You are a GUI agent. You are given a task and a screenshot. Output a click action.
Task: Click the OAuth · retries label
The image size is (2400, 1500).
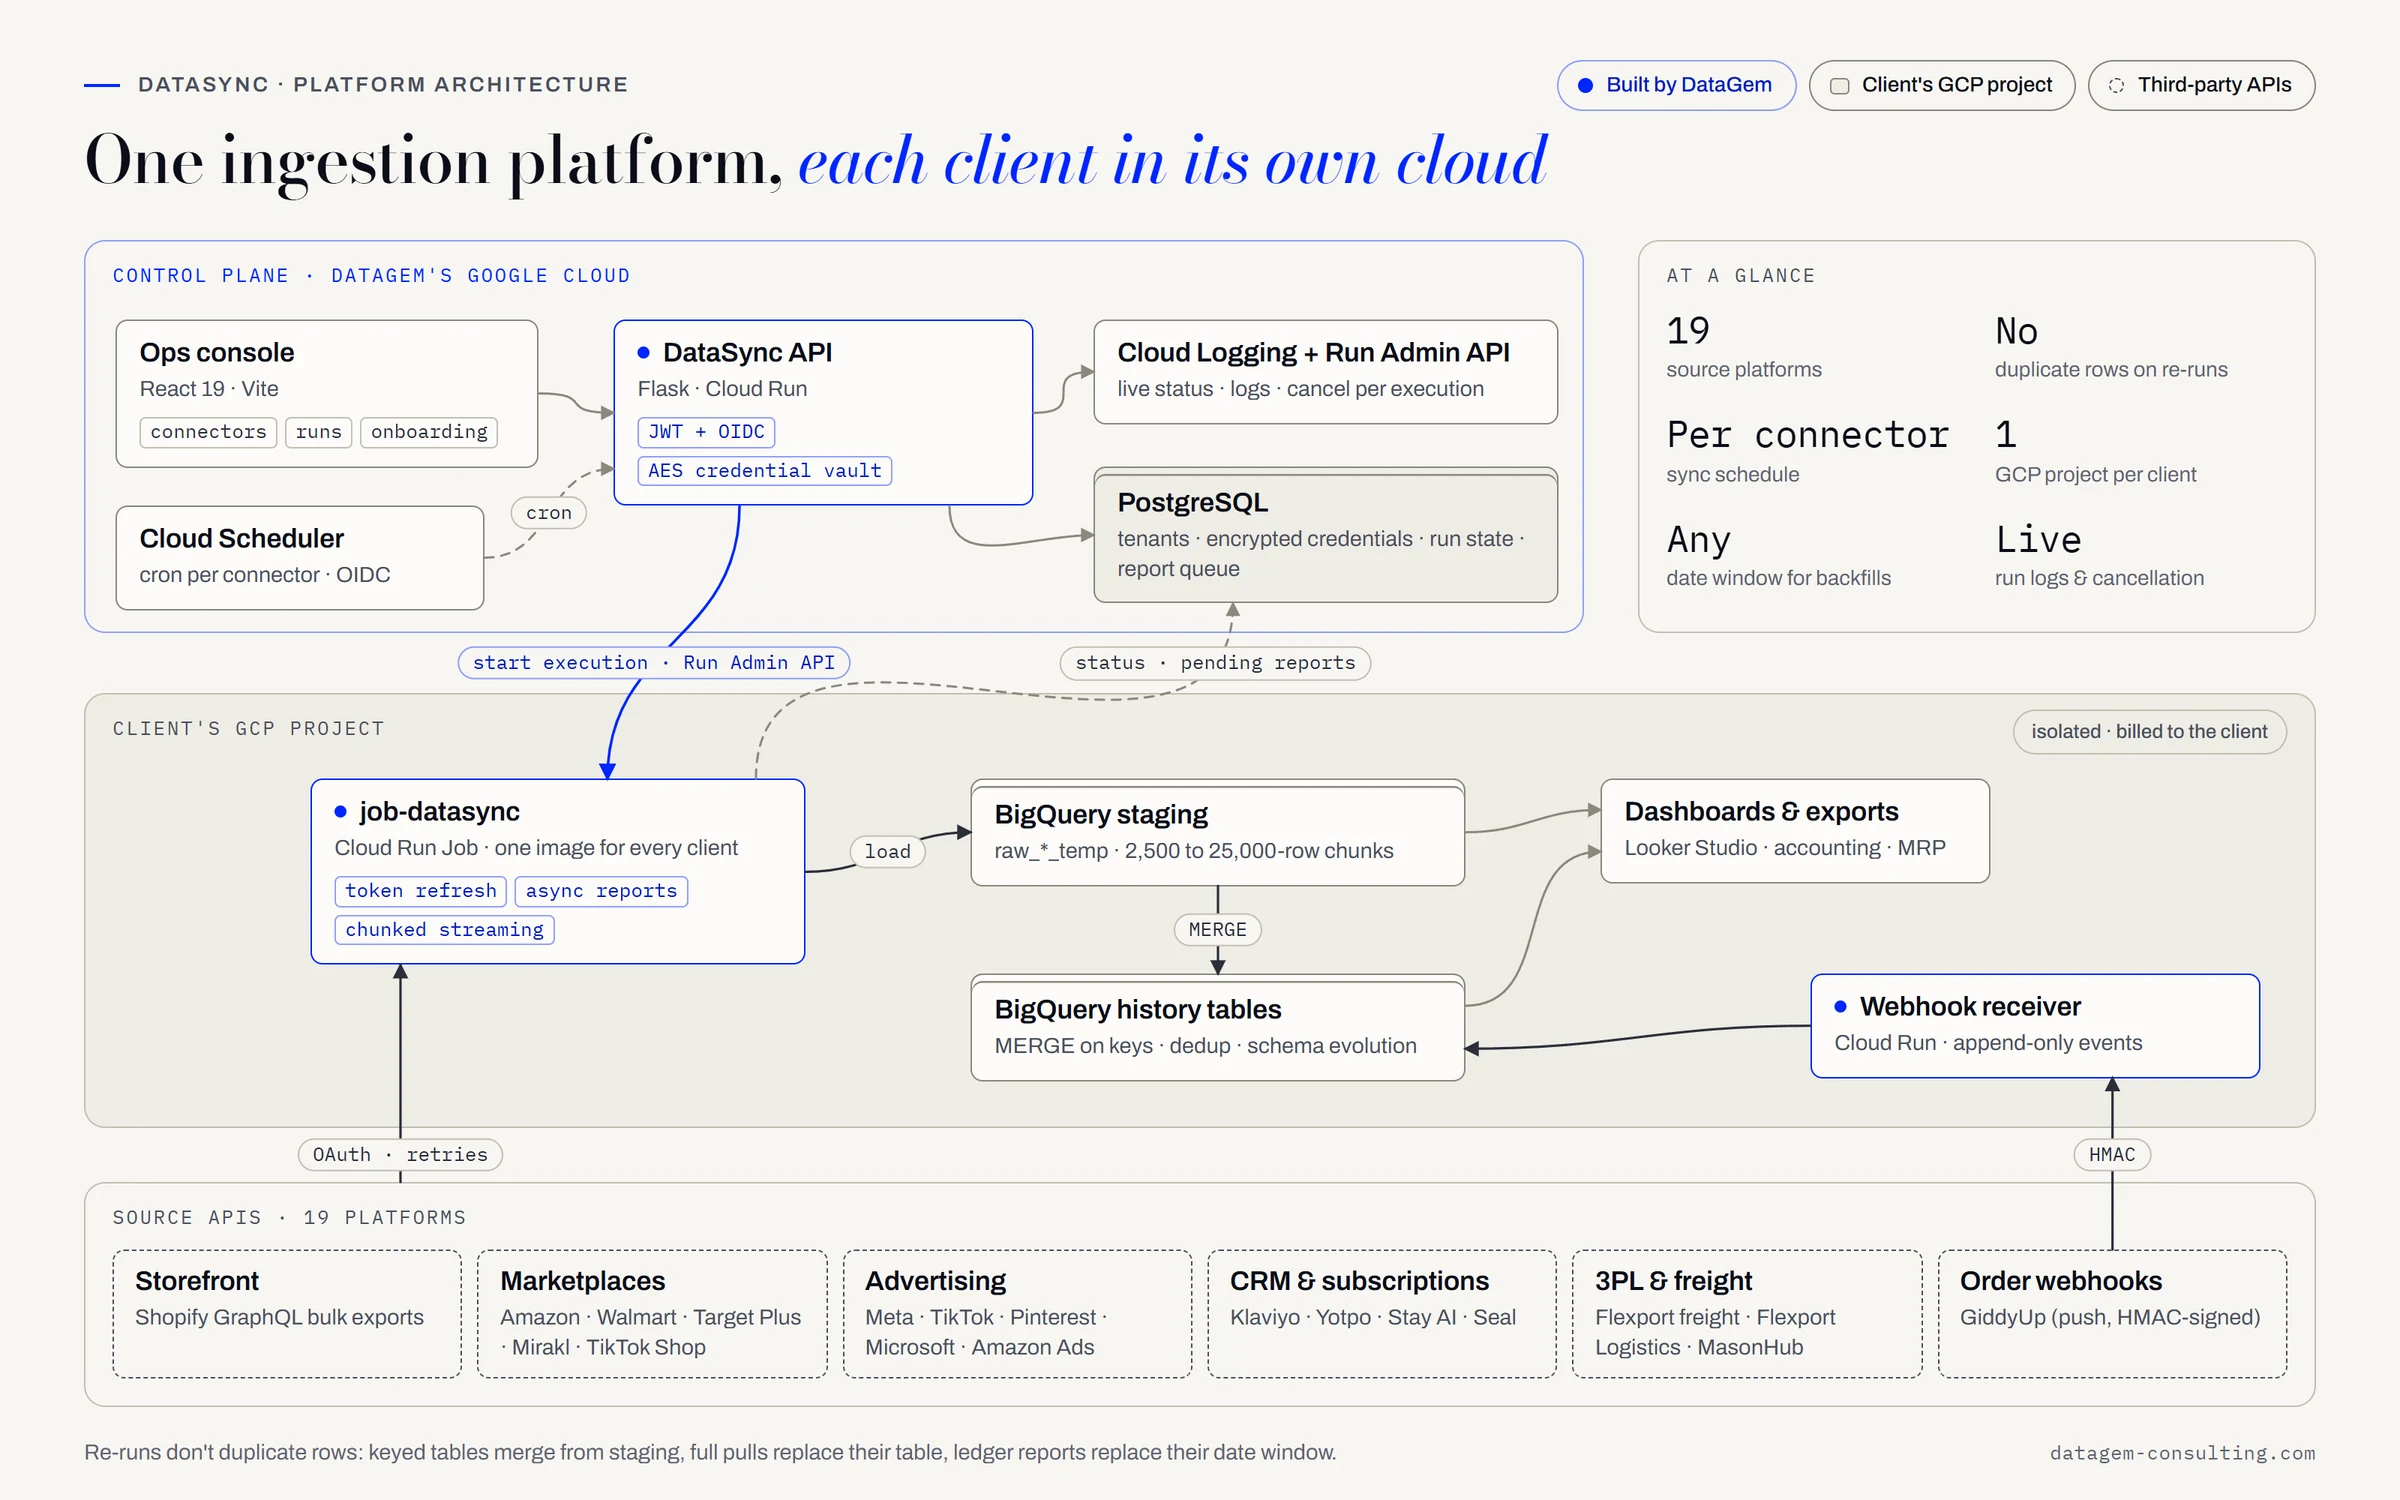[x=401, y=1155]
